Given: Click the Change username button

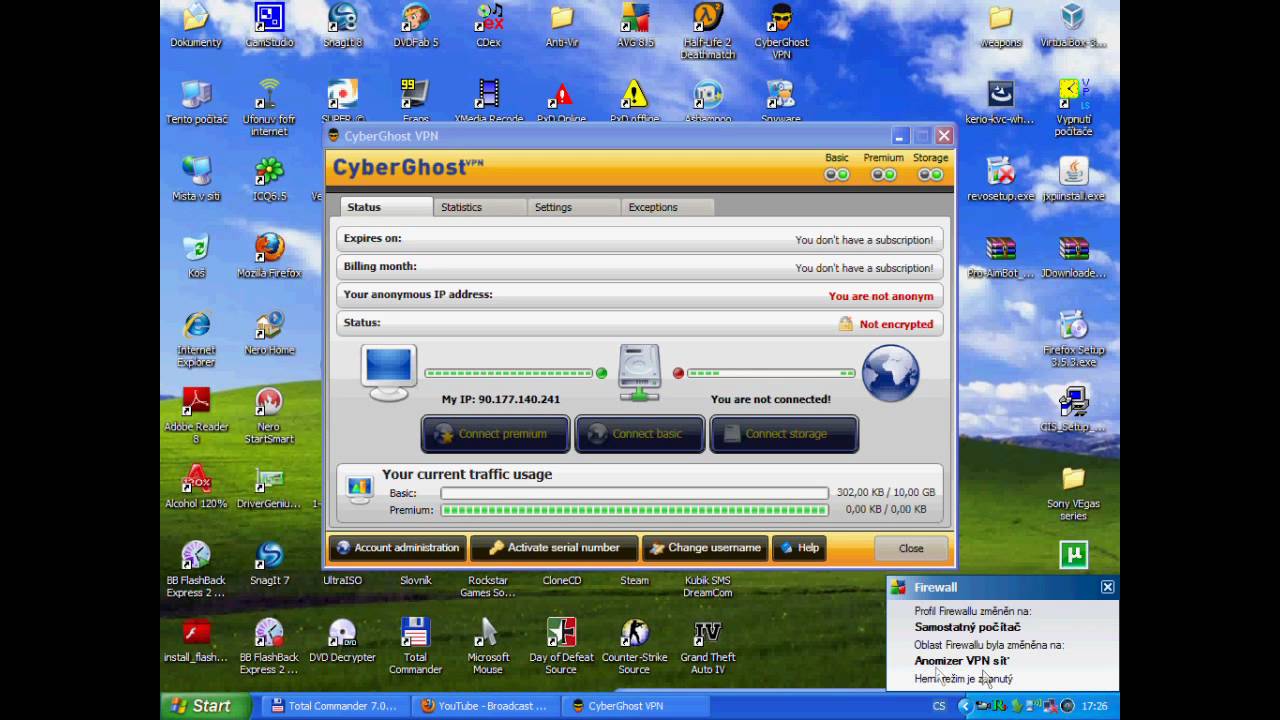Looking at the screenshot, I should click(x=705, y=548).
